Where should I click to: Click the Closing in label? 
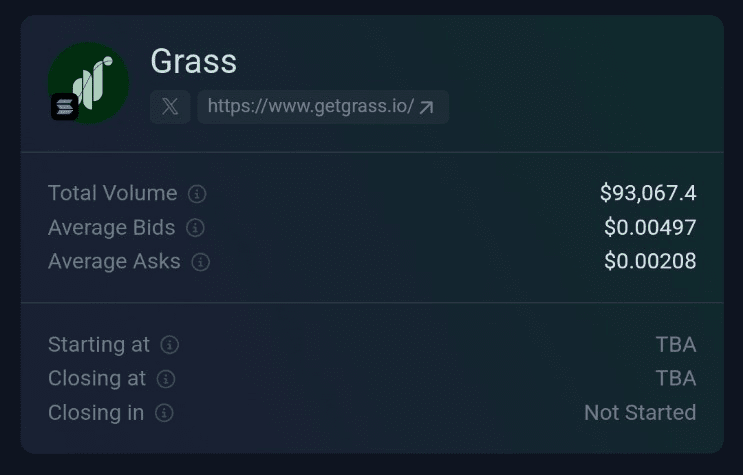coord(96,412)
